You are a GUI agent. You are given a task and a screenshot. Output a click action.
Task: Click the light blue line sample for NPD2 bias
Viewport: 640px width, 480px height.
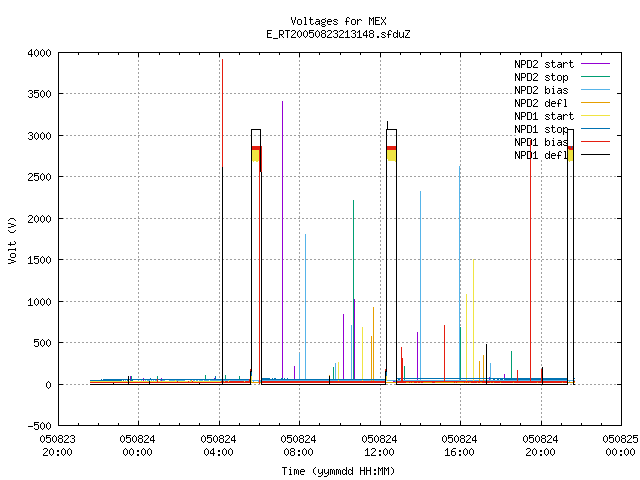coord(595,90)
